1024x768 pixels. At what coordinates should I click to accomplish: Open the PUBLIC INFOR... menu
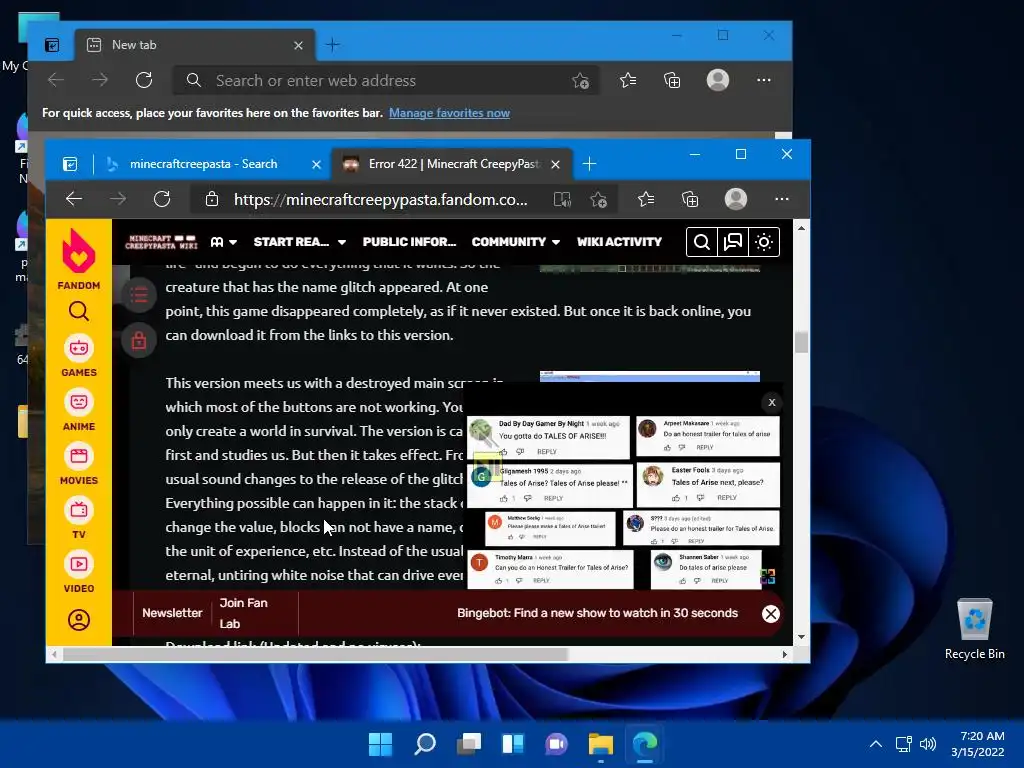[x=409, y=242]
